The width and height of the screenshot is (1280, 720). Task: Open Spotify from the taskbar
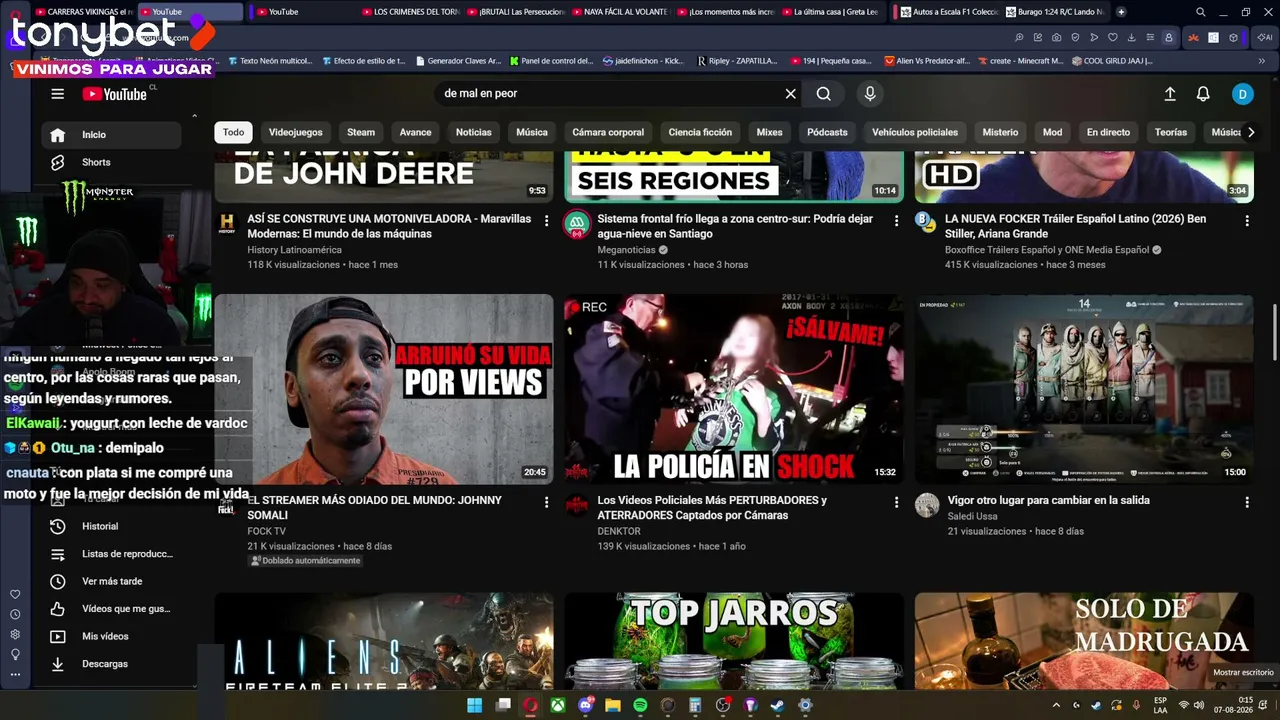pyautogui.click(x=640, y=706)
